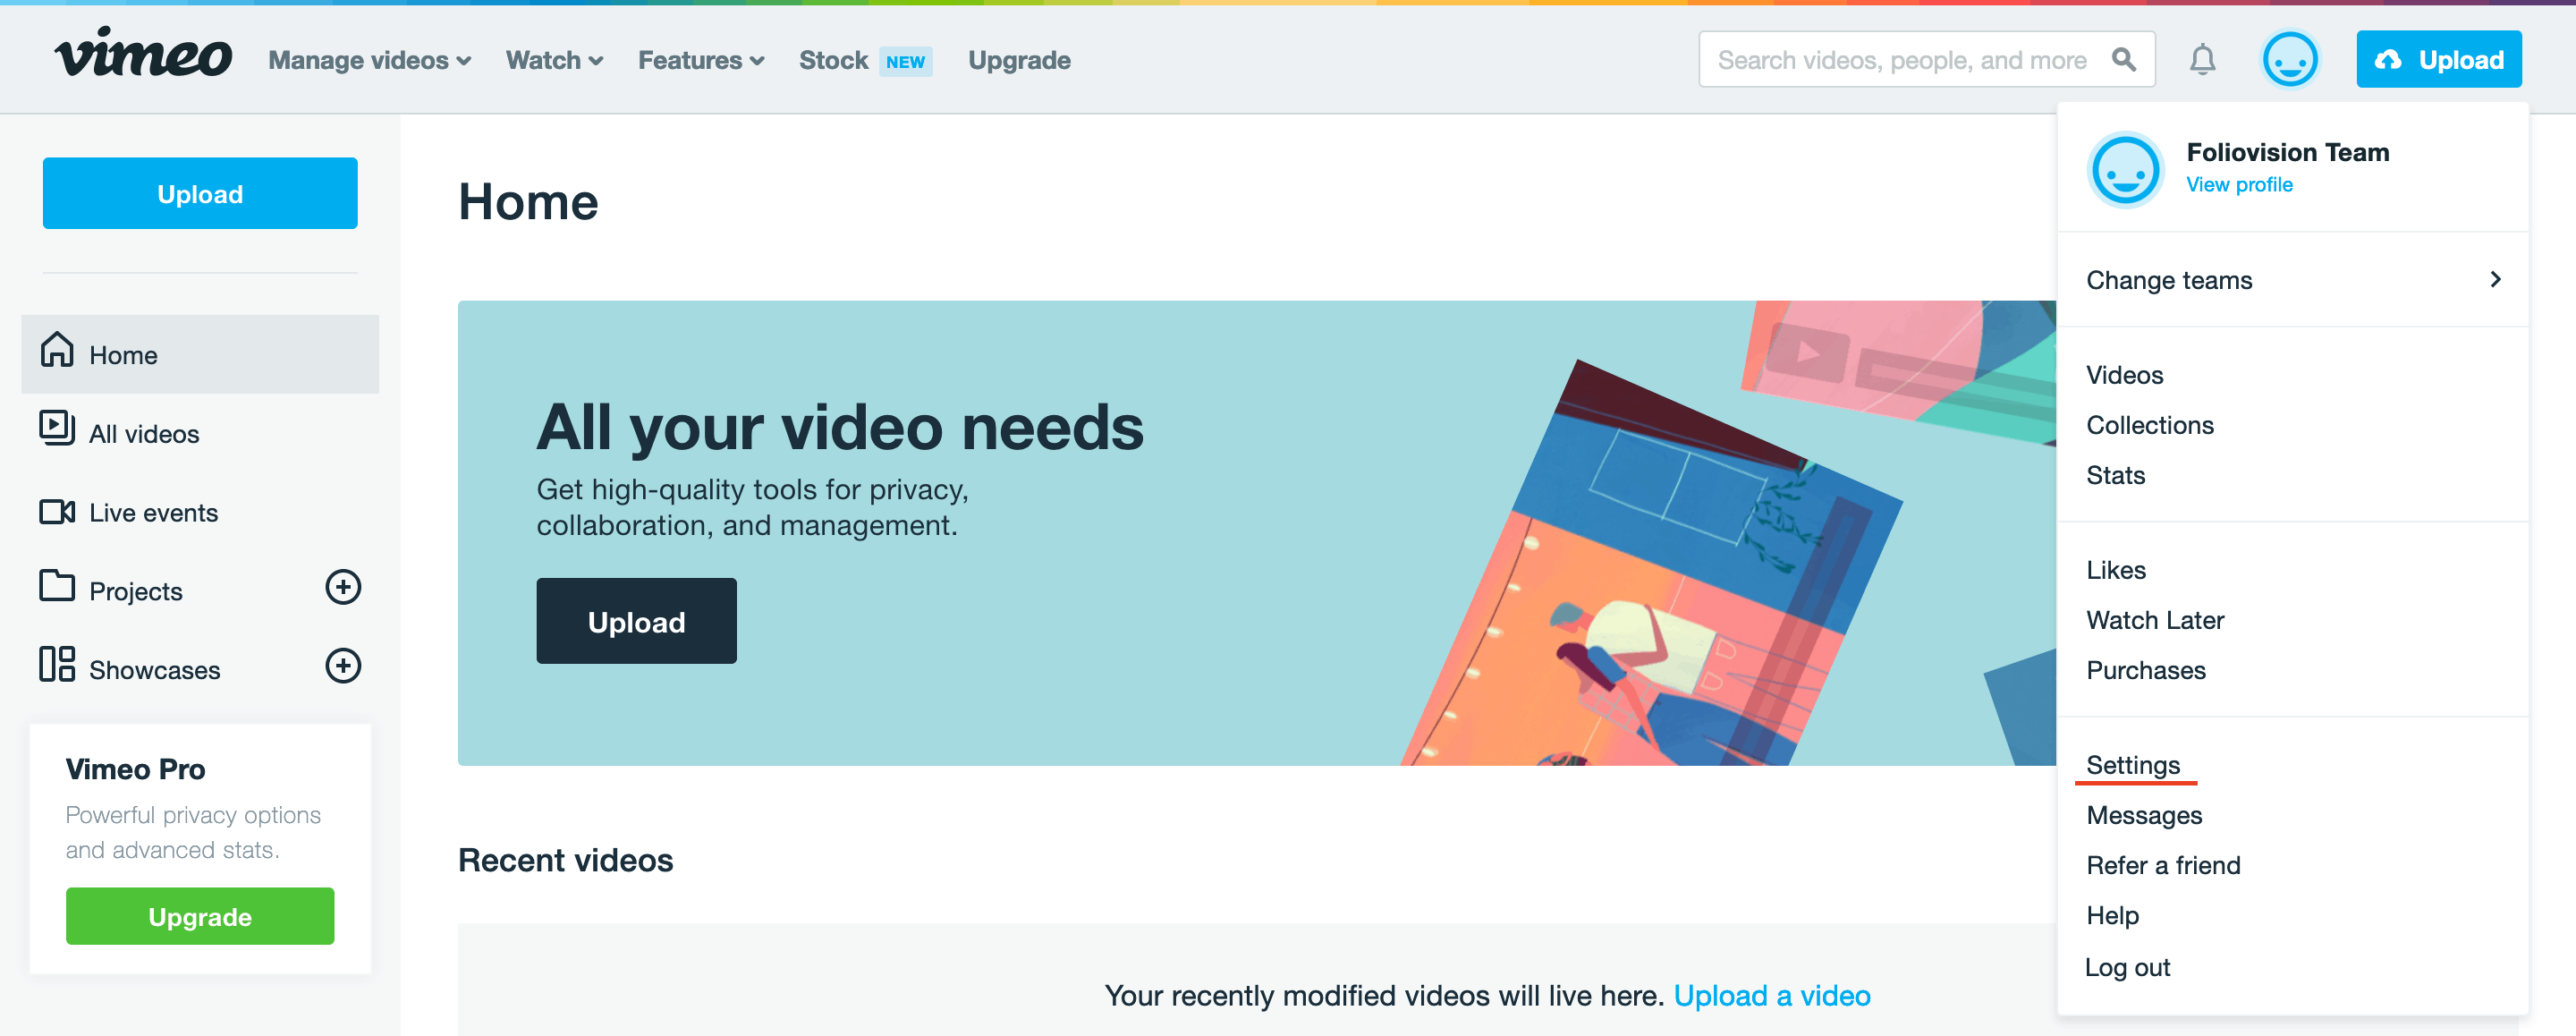The width and height of the screenshot is (2576, 1036).
Task: Click the Home house icon in the sidebar
Action: point(57,350)
